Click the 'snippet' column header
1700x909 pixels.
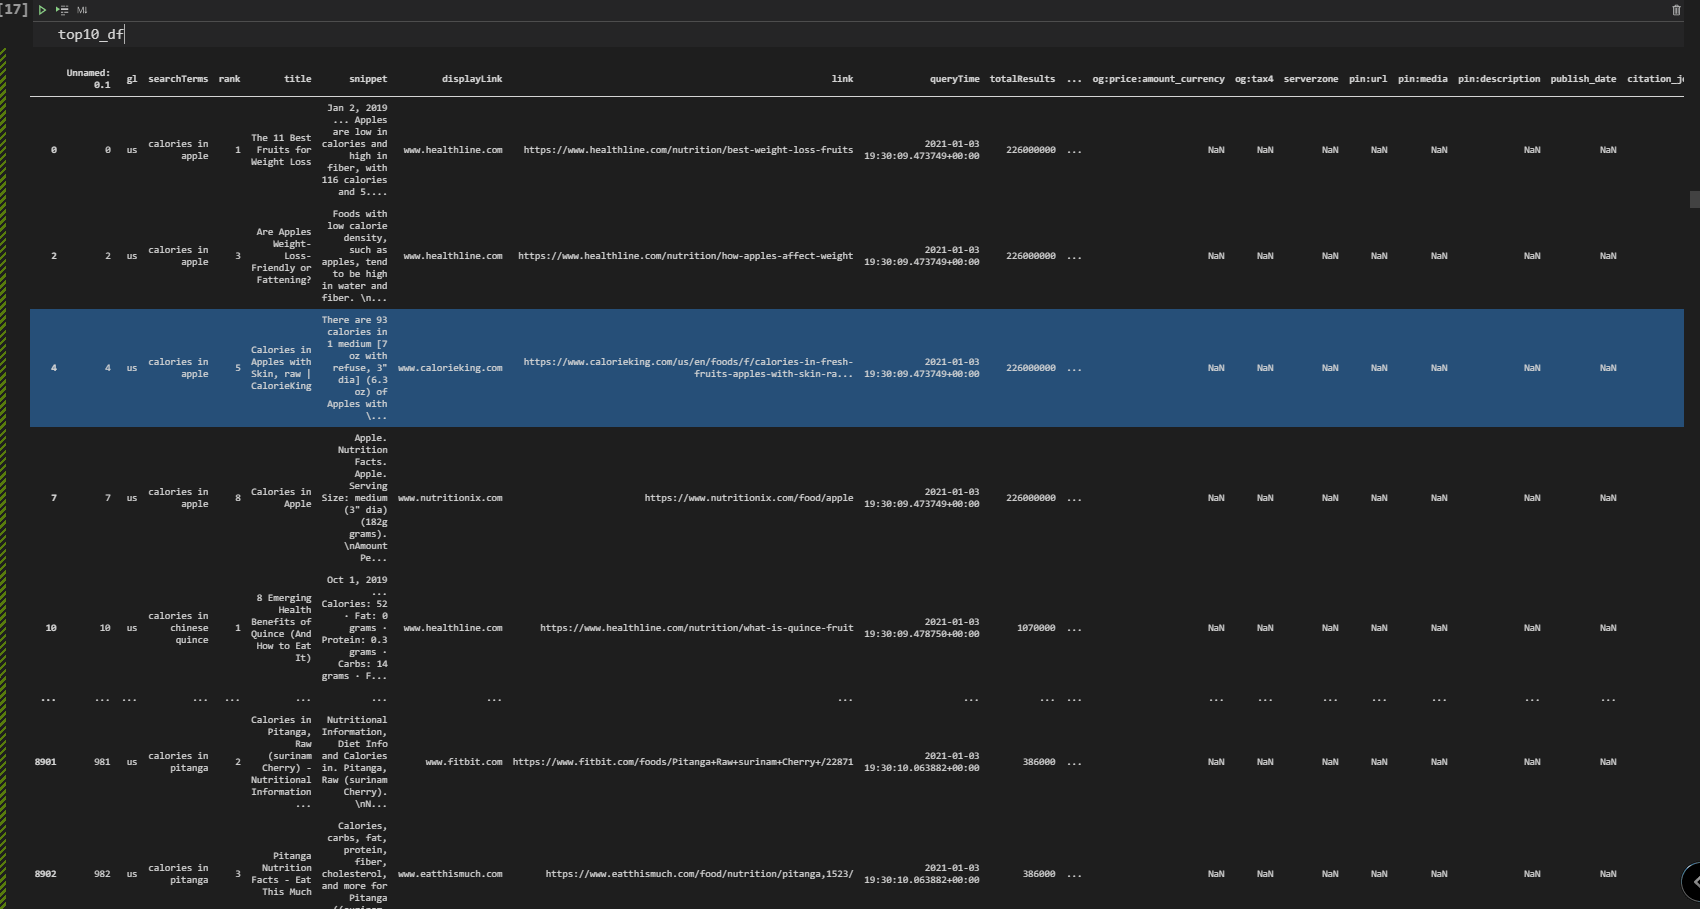click(368, 79)
